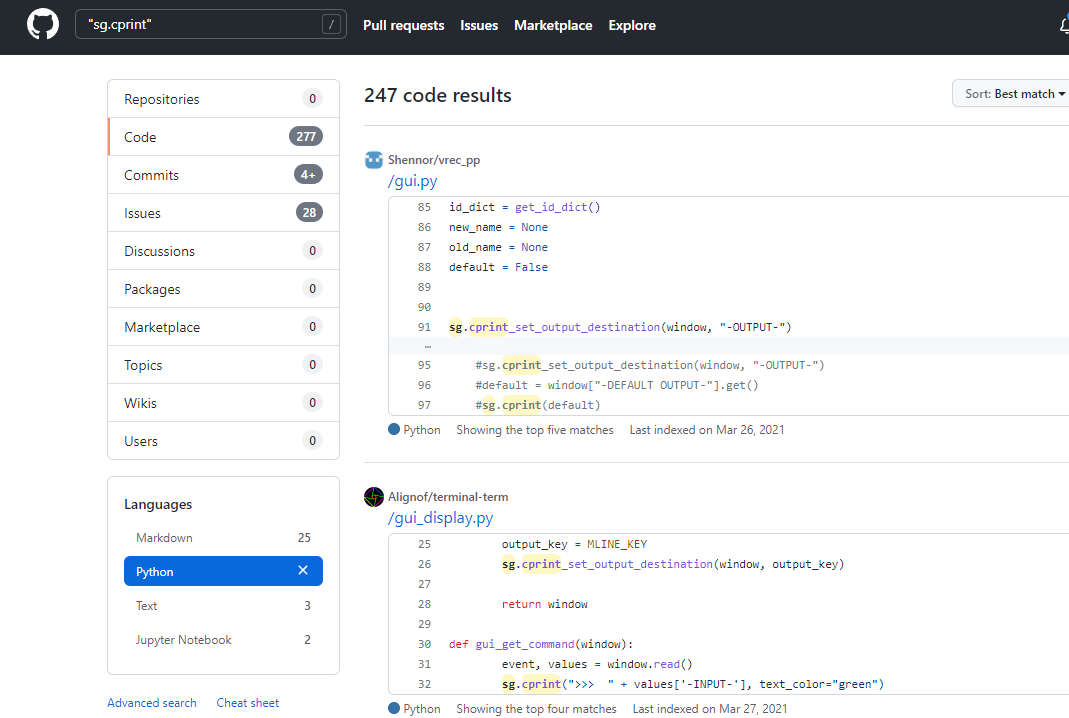
Task: Click the Python language dot under gui.py
Action: pos(394,430)
